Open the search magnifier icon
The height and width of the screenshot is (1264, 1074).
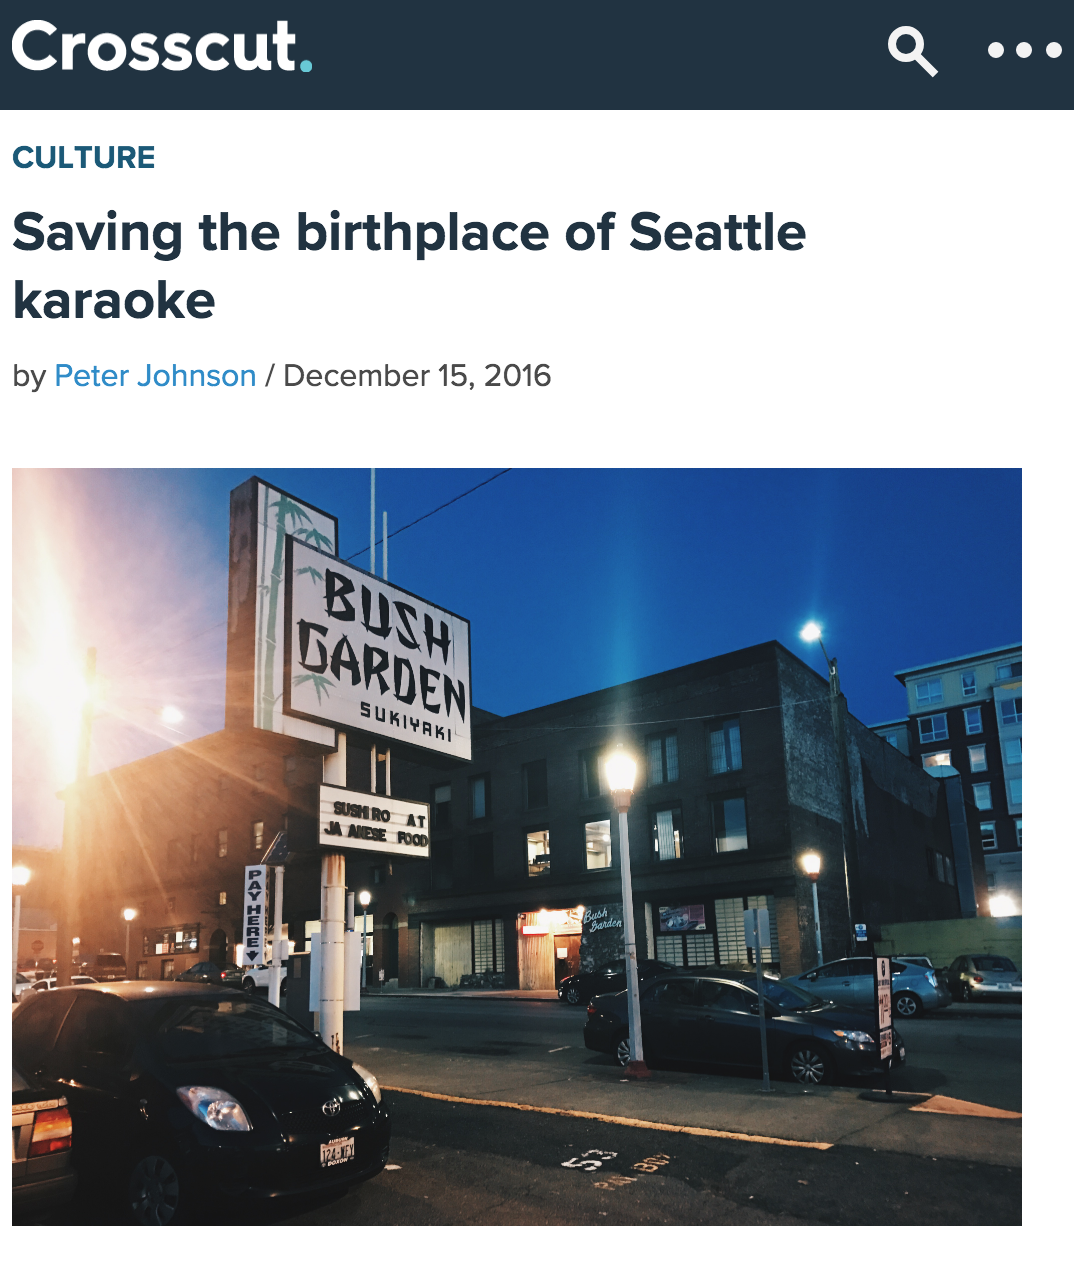point(912,51)
